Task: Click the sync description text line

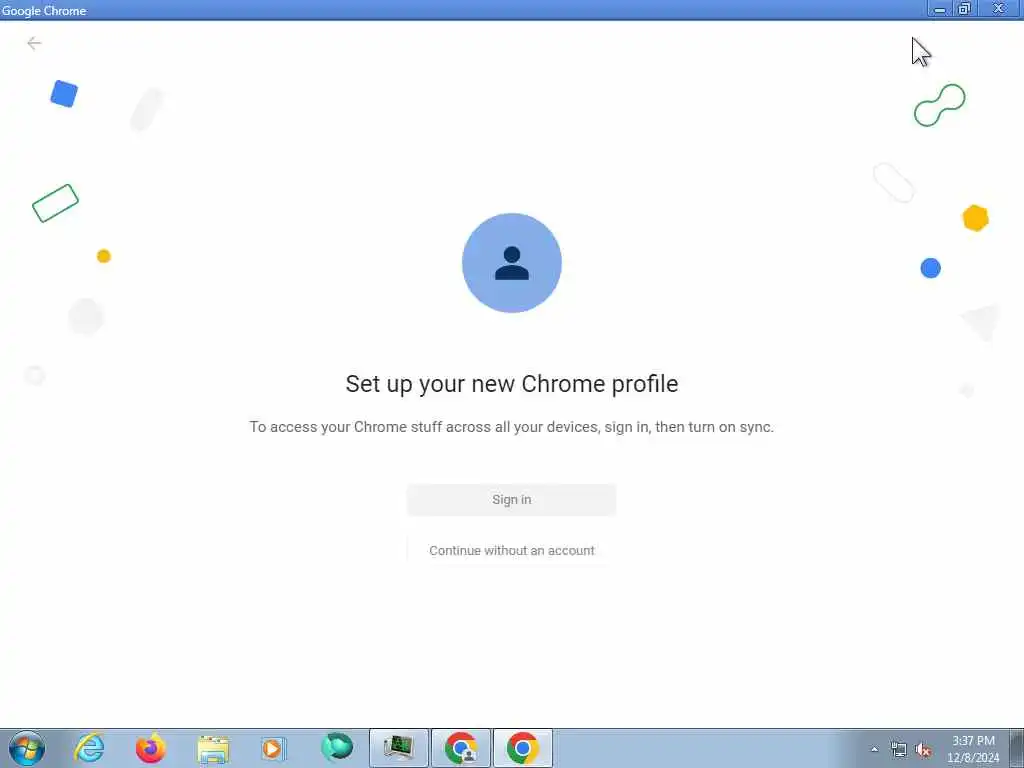Action: tap(511, 427)
